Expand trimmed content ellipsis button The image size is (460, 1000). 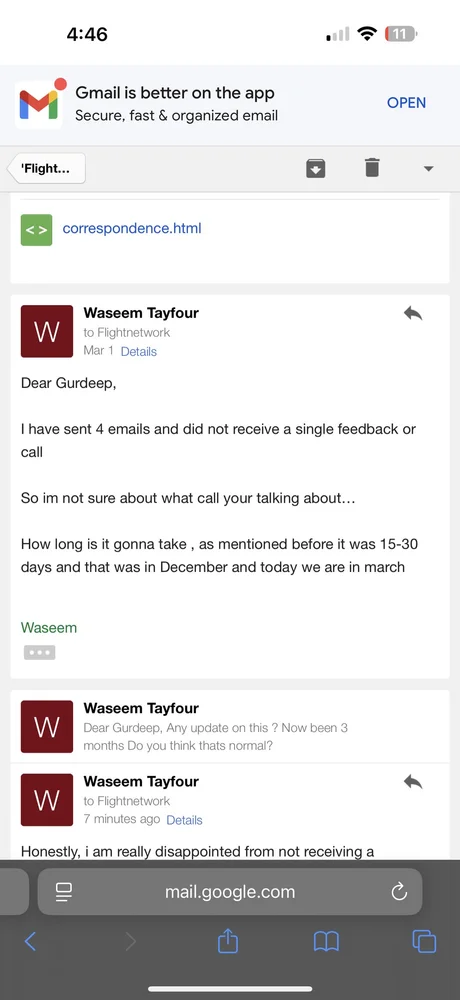40,652
